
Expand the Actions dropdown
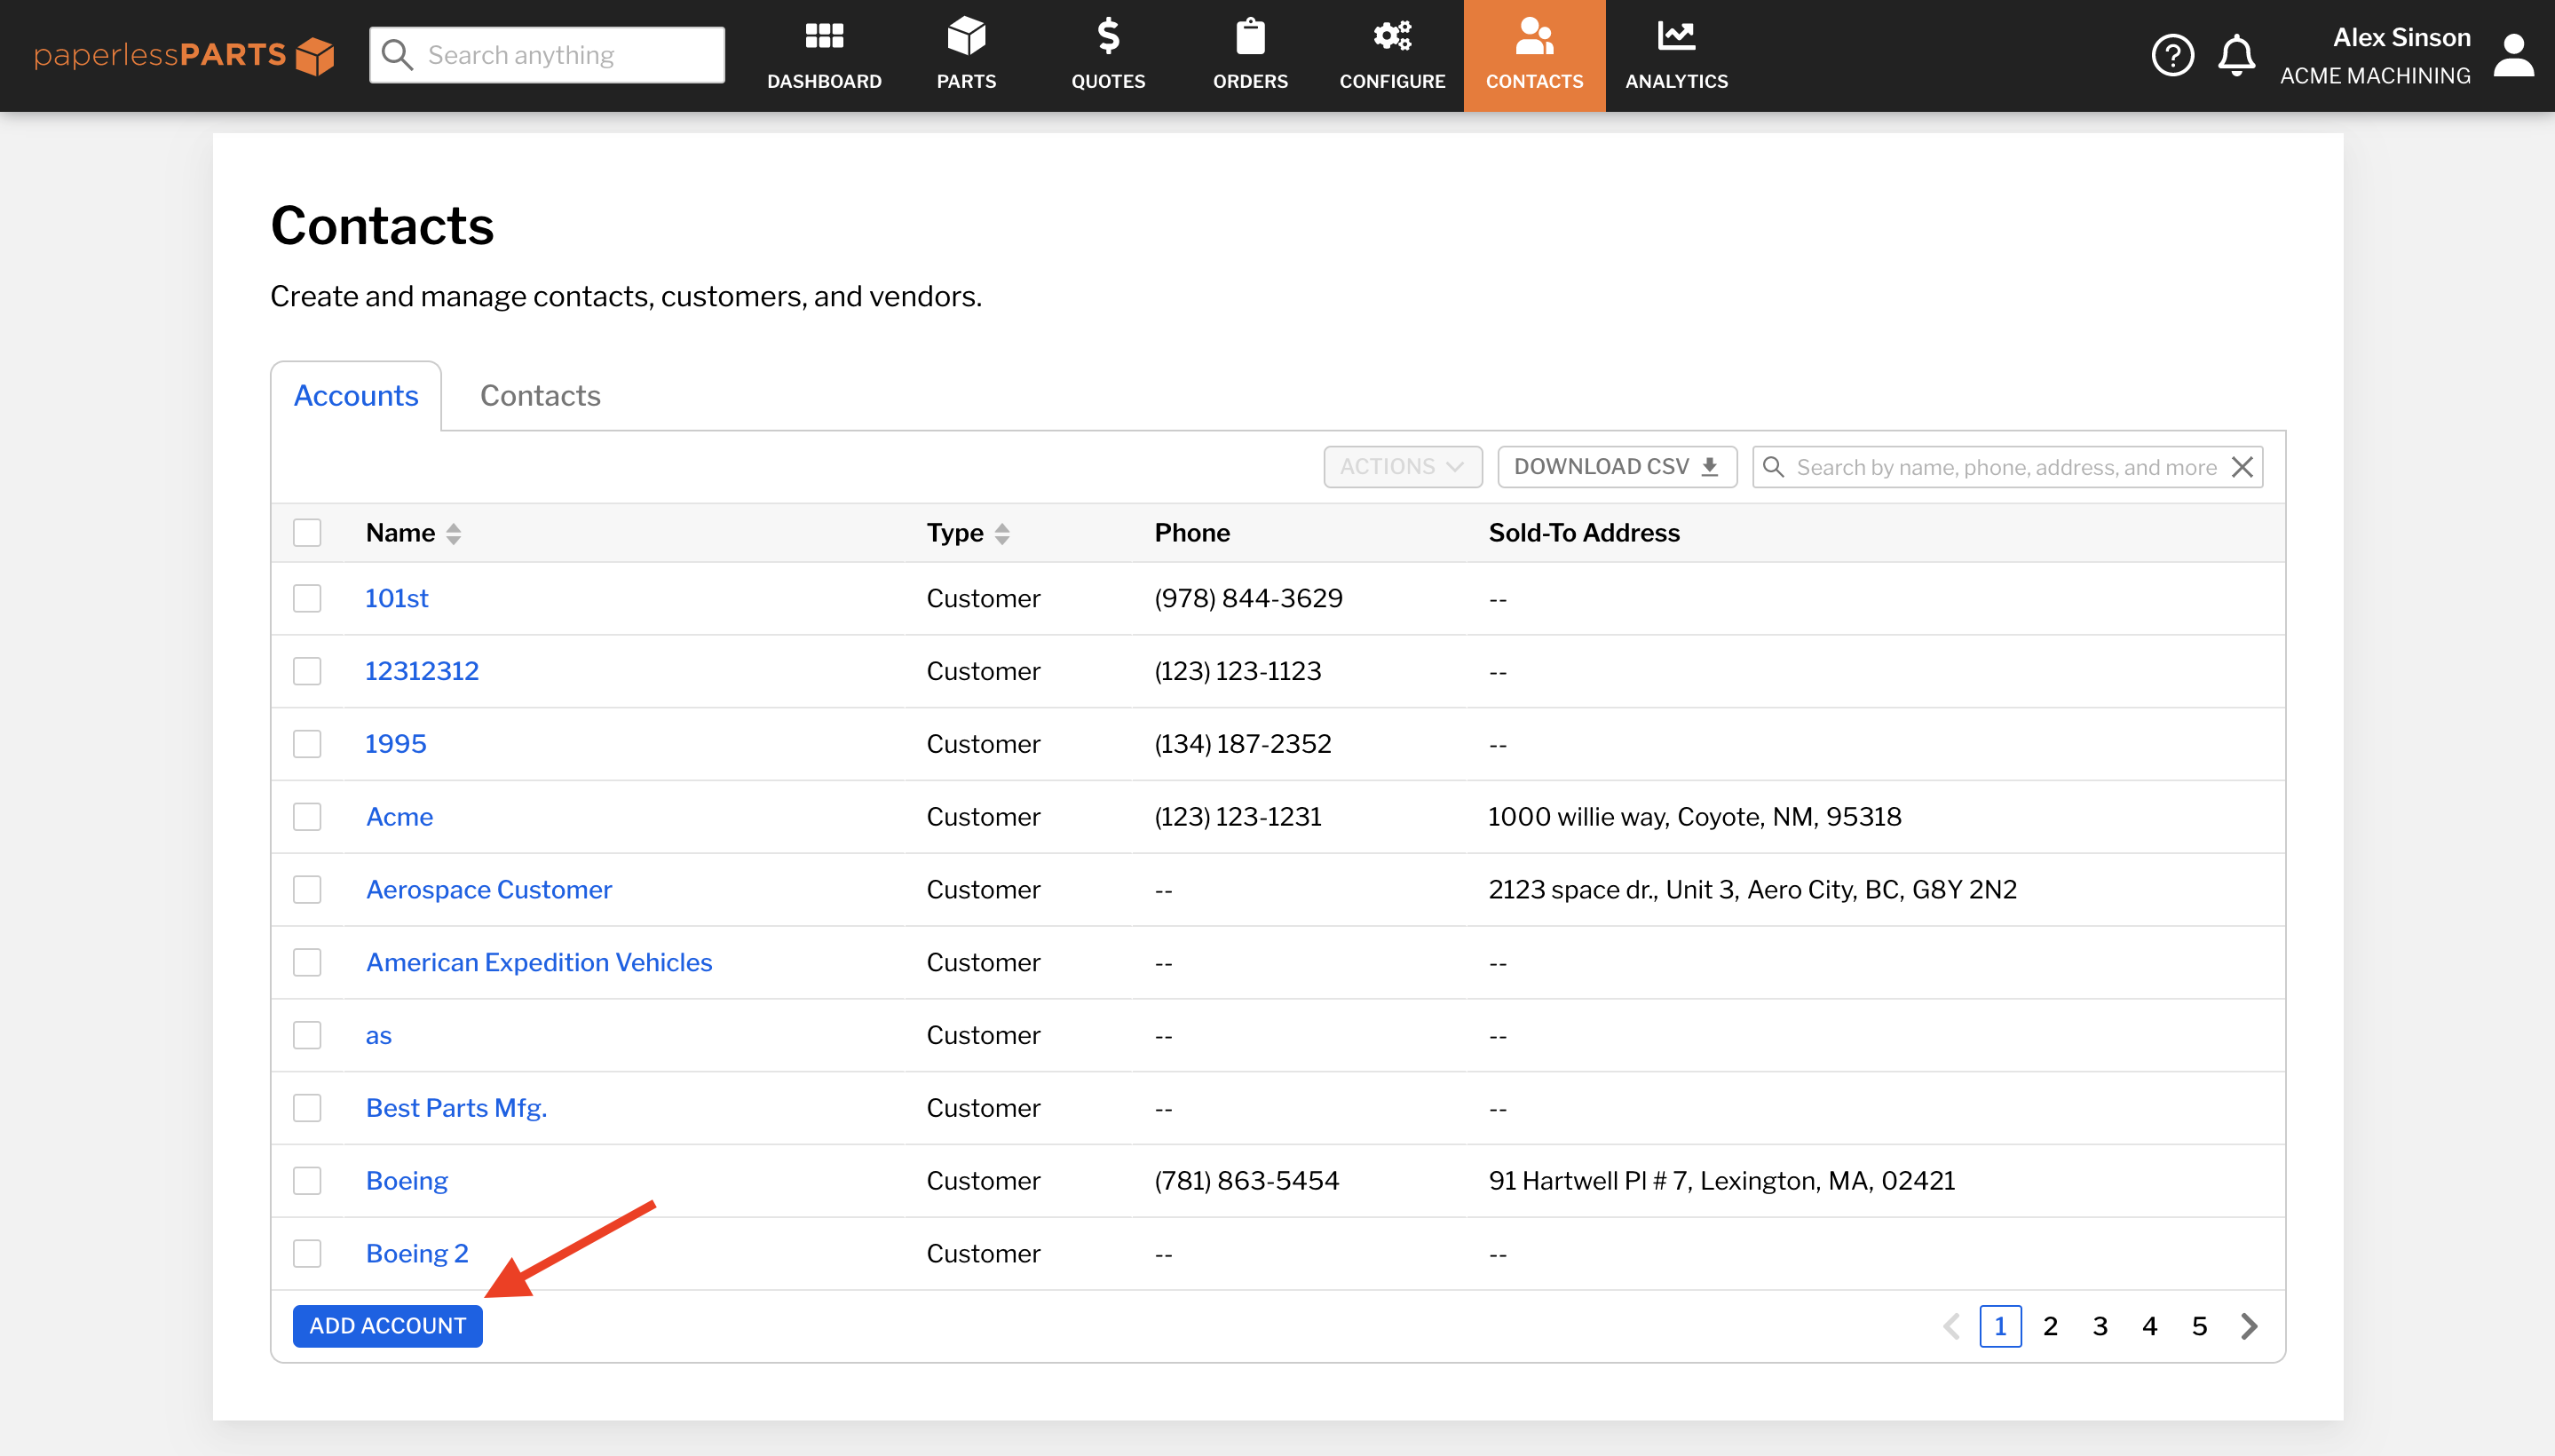1402,467
